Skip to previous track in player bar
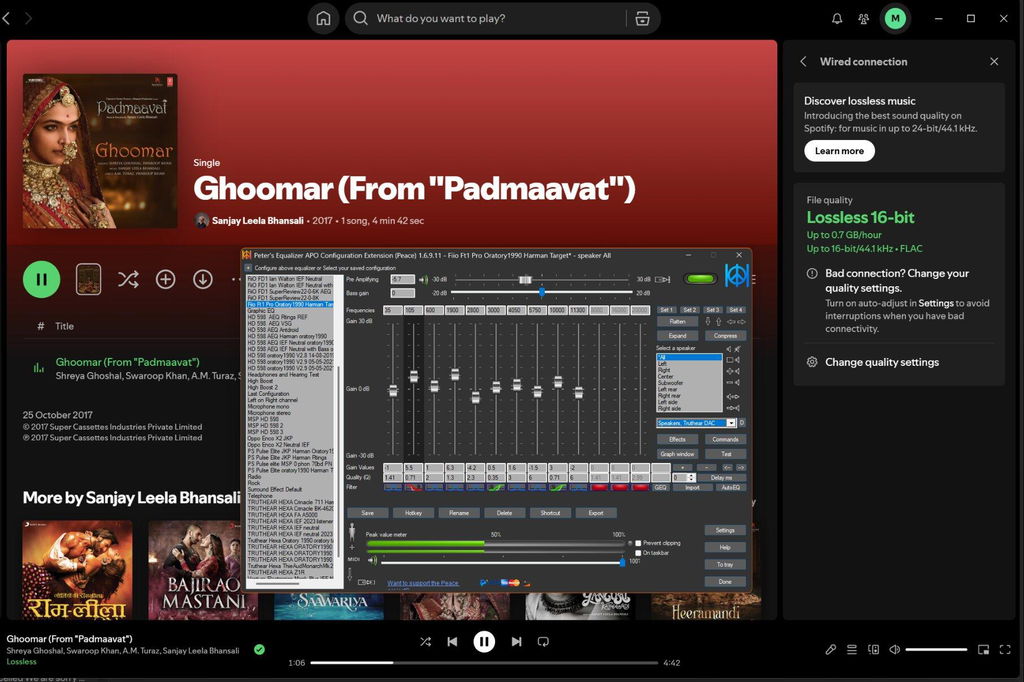Image resolution: width=1024 pixels, height=682 pixels. [x=452, y=641]
